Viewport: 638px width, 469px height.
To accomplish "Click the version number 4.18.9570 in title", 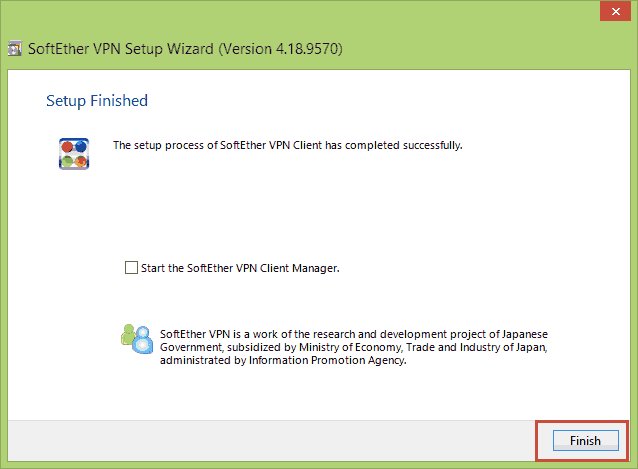I will [308, 49].
